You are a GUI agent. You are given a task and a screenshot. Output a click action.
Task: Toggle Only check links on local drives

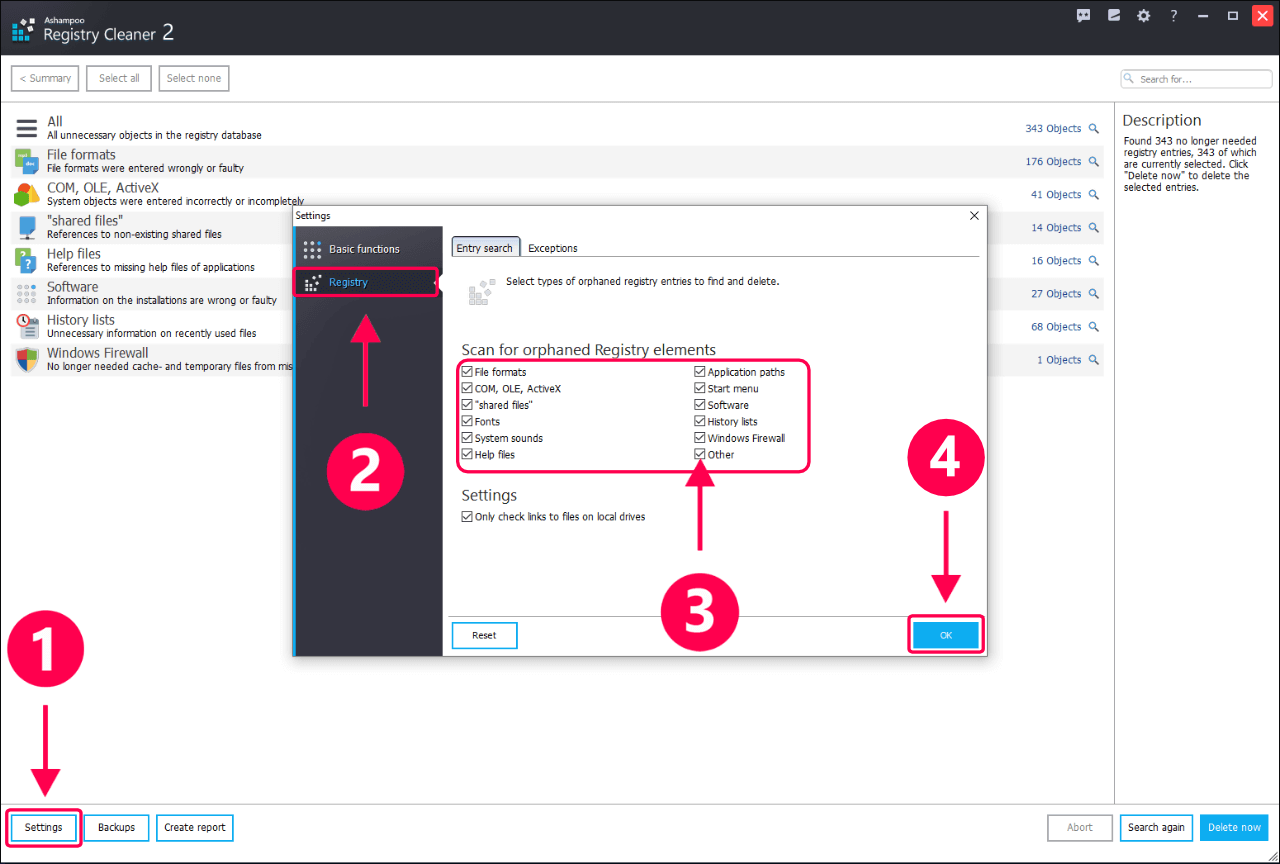[x=467, y=517]
